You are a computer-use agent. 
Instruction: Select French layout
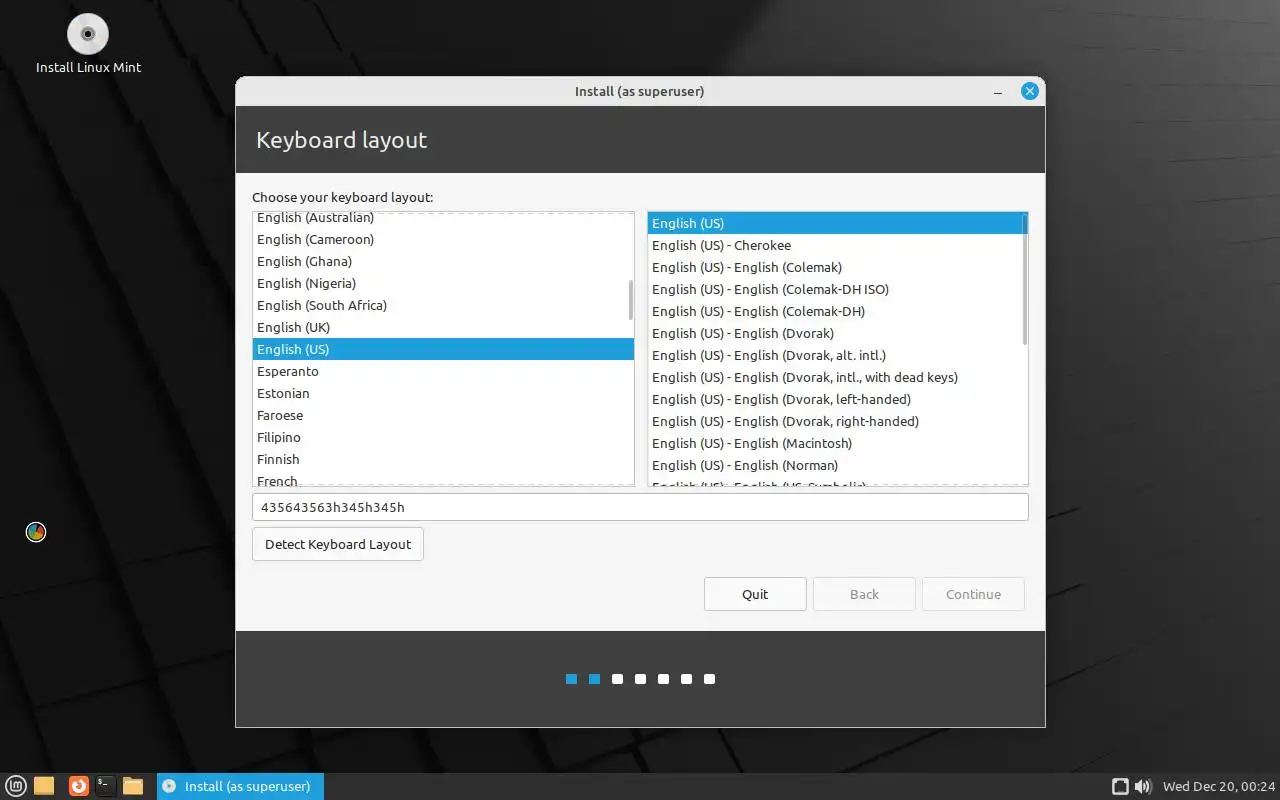click(x=443, y=479)
